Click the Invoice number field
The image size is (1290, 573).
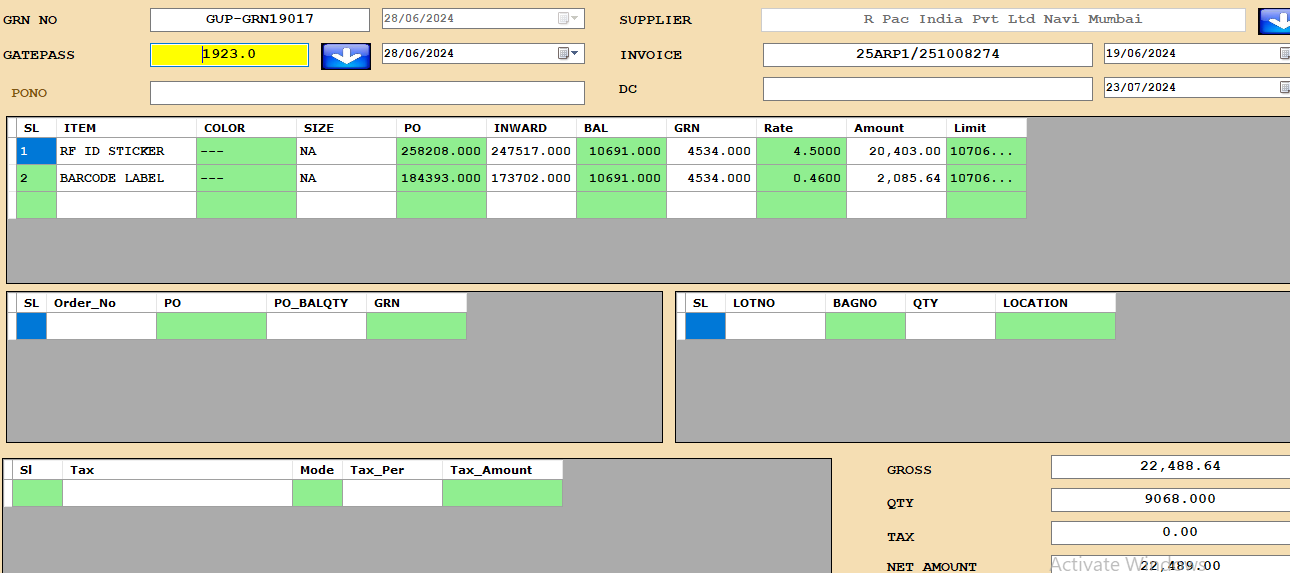(x=927, y=55)
